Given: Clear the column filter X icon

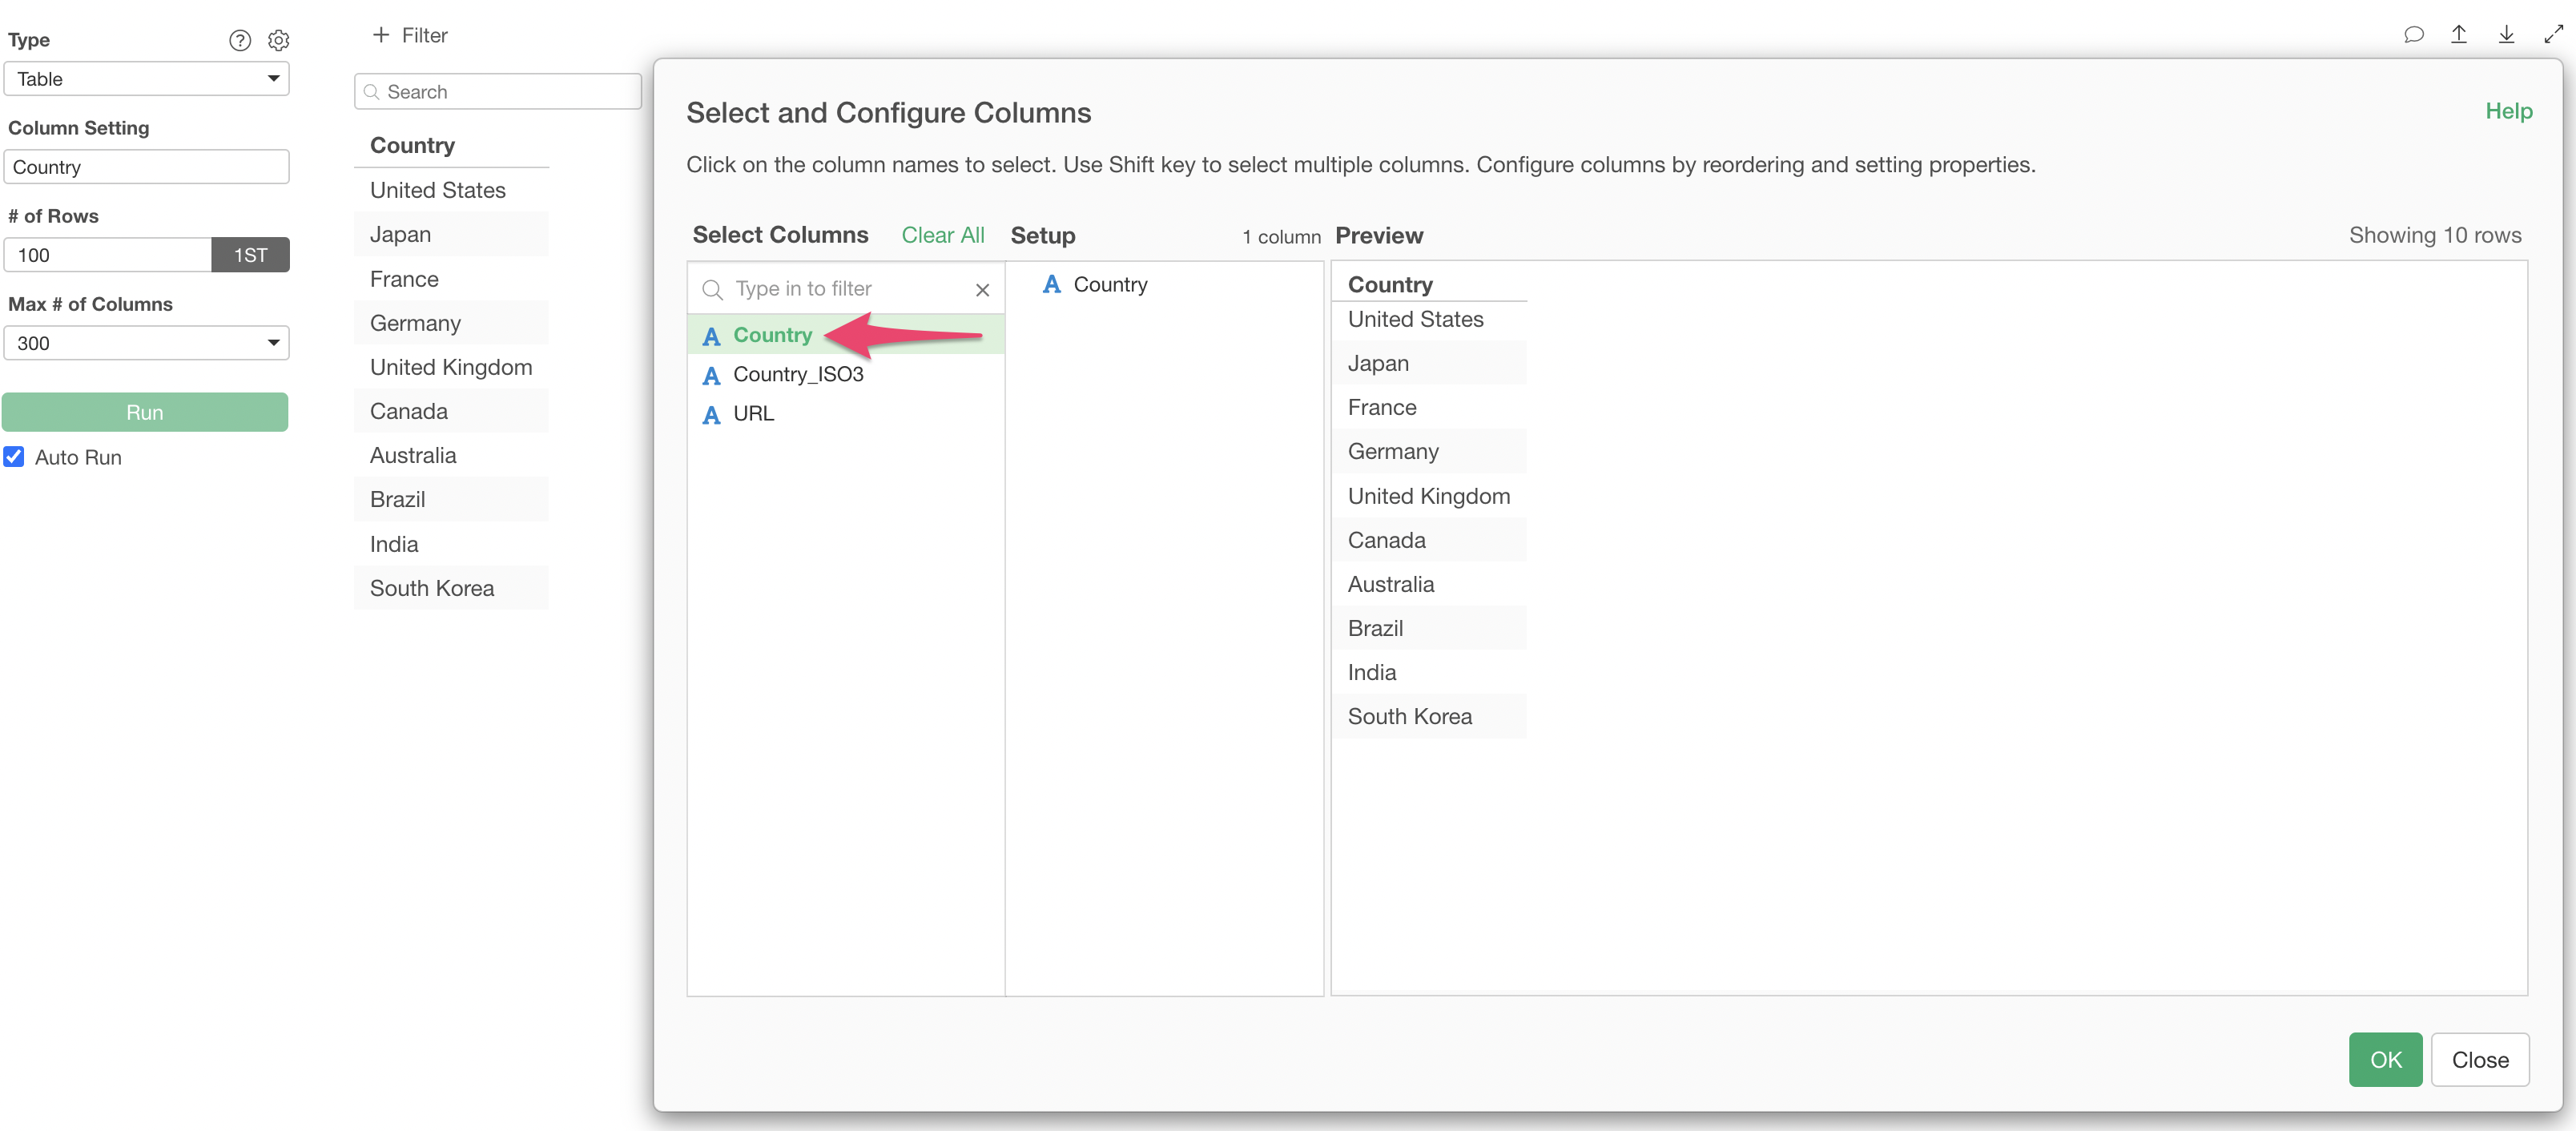Looking at the screenshot, I should (982, 290).
